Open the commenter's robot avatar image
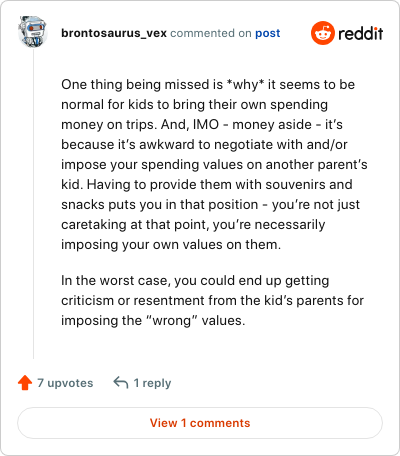Viewport: 400px width, 456px height. [x=32, y=32]
